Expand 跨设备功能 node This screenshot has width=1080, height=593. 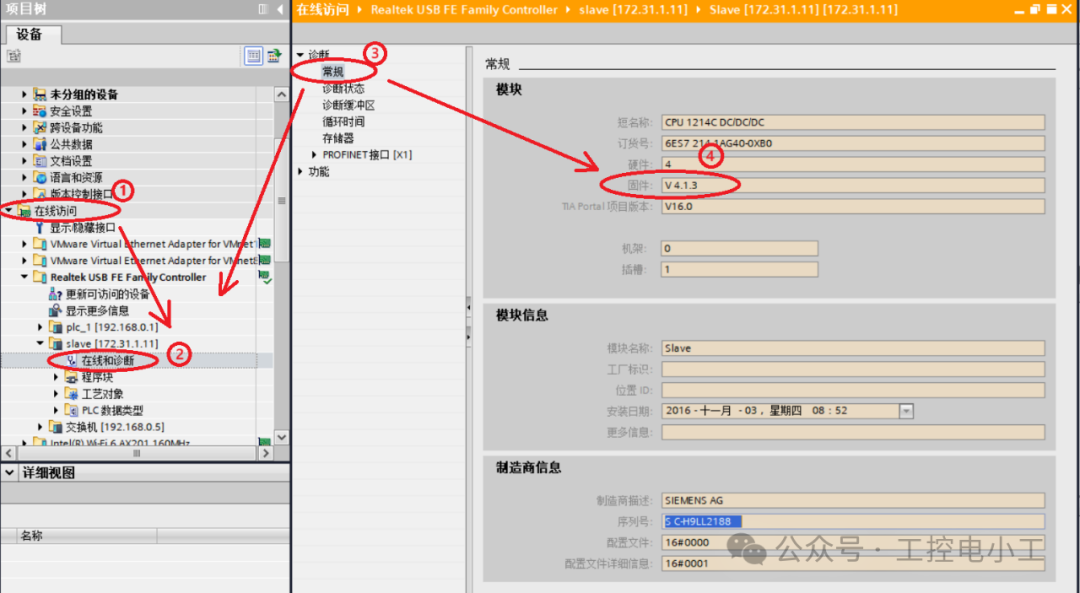click(24, 127)
